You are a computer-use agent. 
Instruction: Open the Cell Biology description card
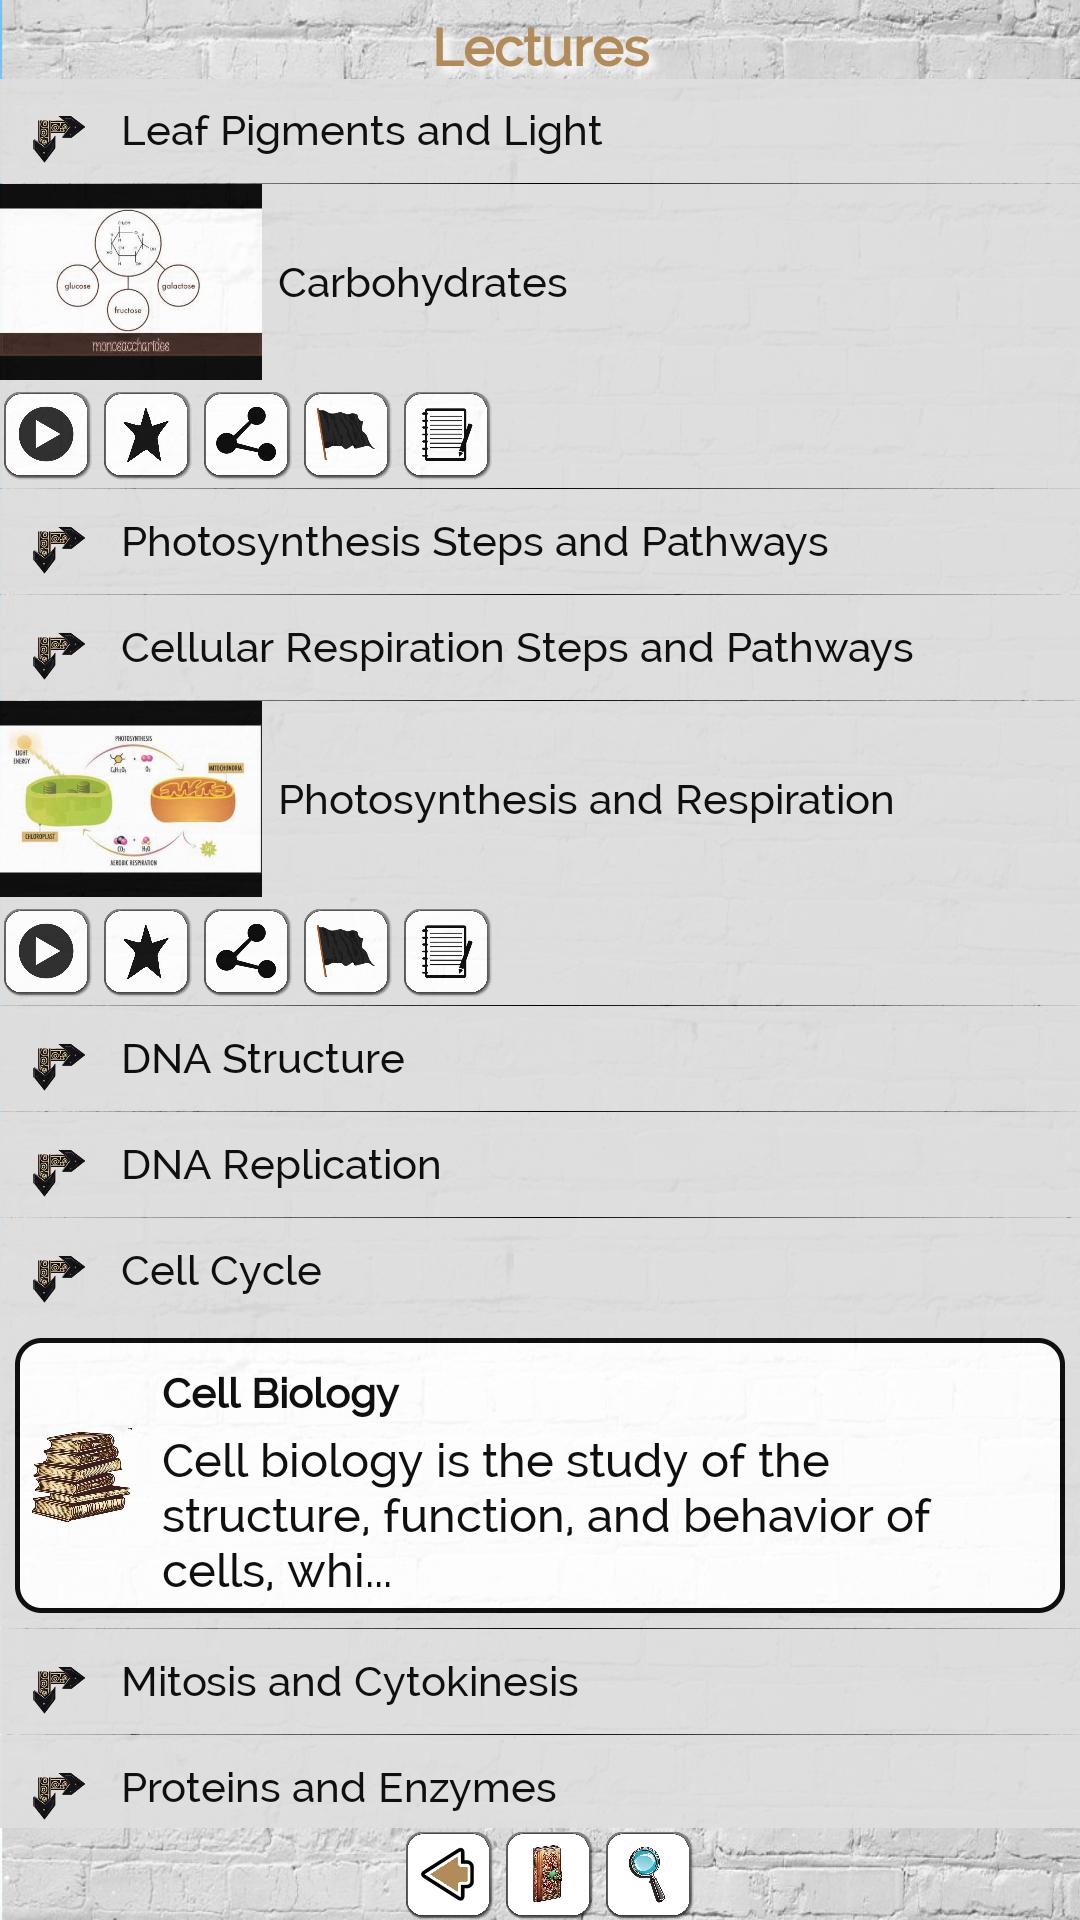click(x=540, y=1476)
